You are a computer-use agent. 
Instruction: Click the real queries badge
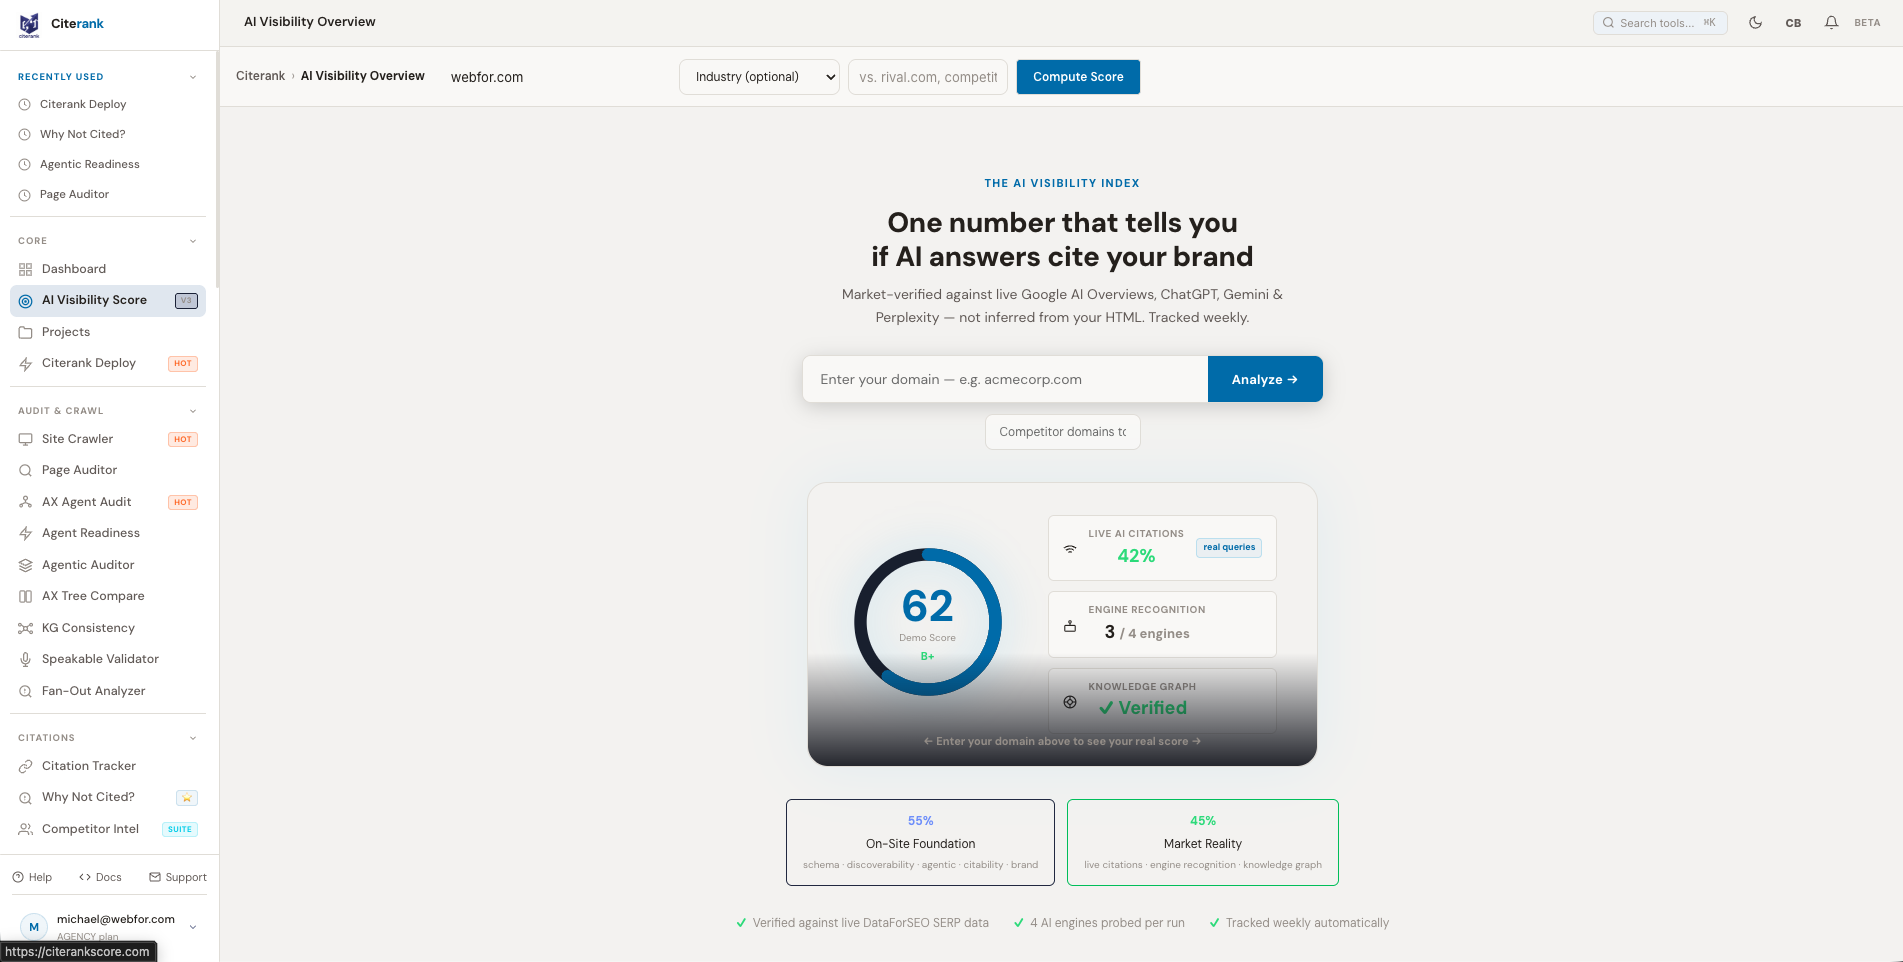(x=1229, y=547)
